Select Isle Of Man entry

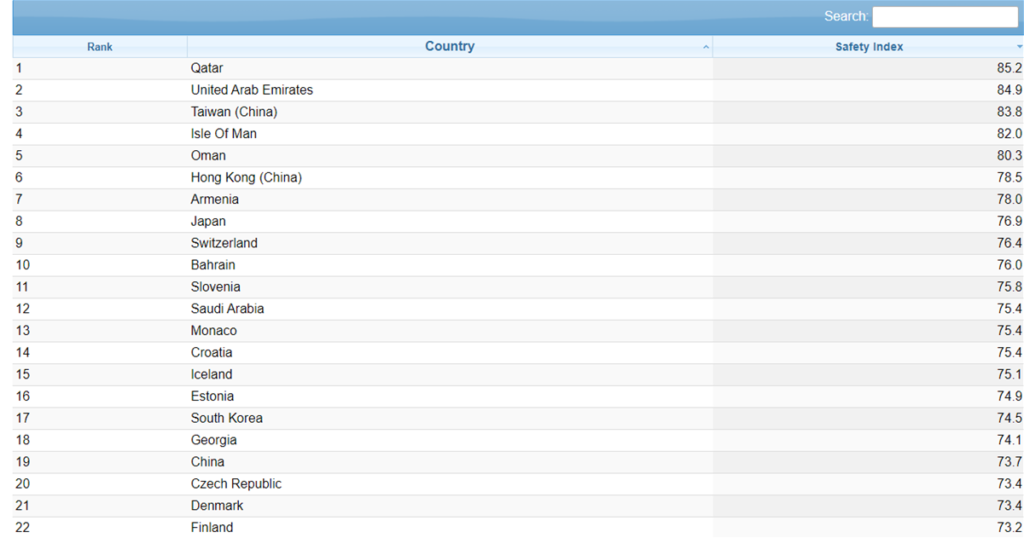click(x=223, y=134)
